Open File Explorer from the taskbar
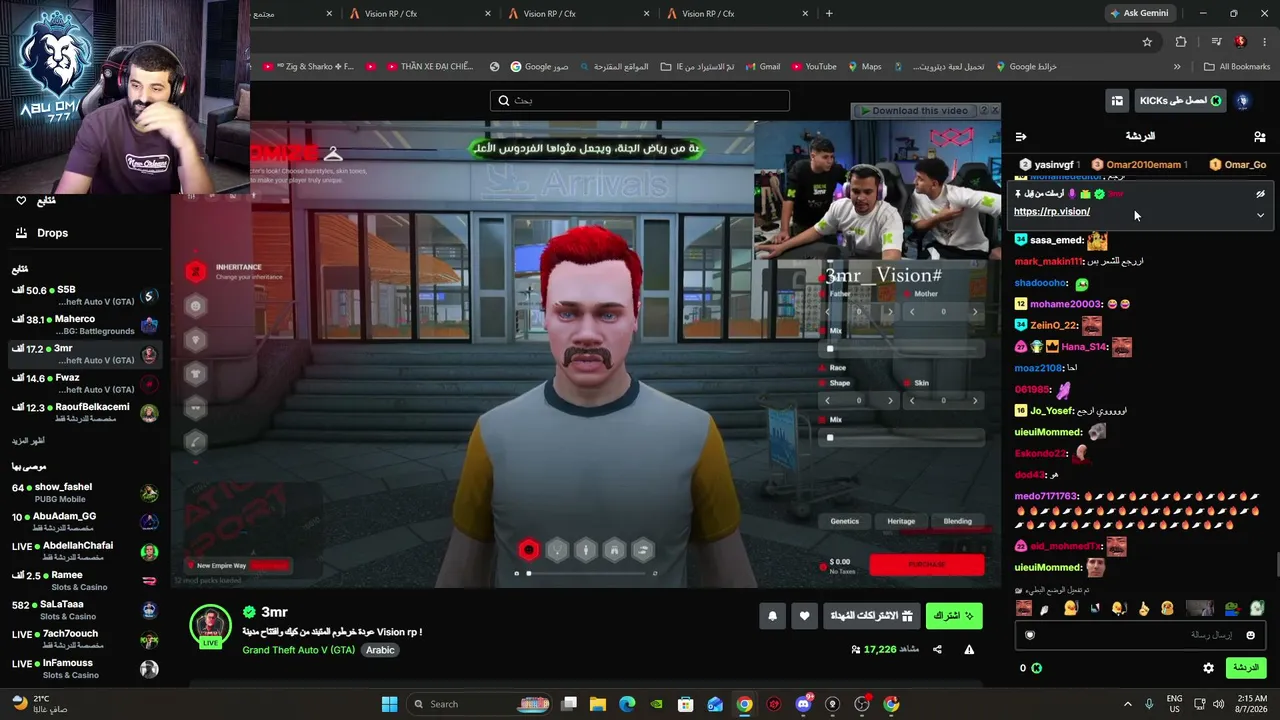 click(x=598, y=704)
